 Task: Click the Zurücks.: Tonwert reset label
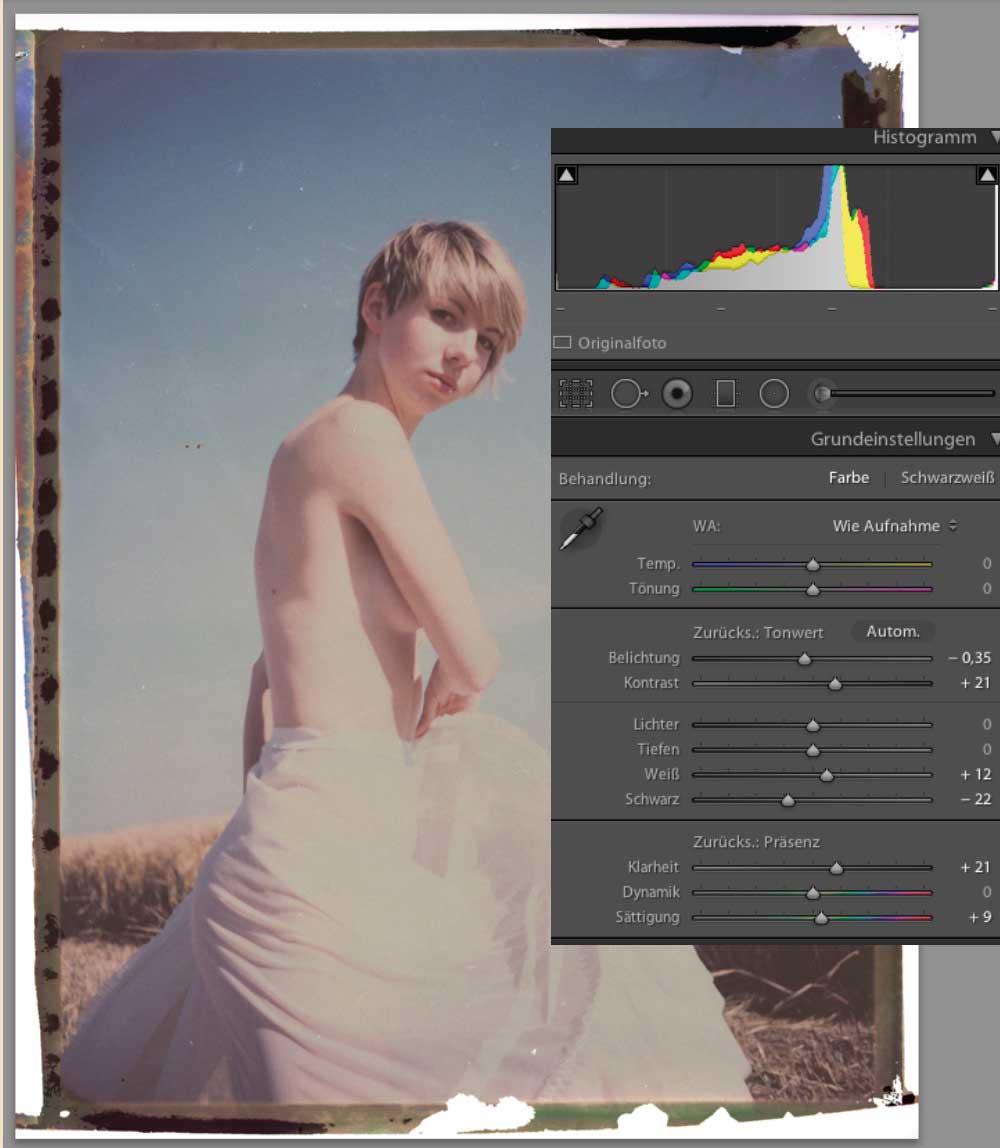point(758,633)
